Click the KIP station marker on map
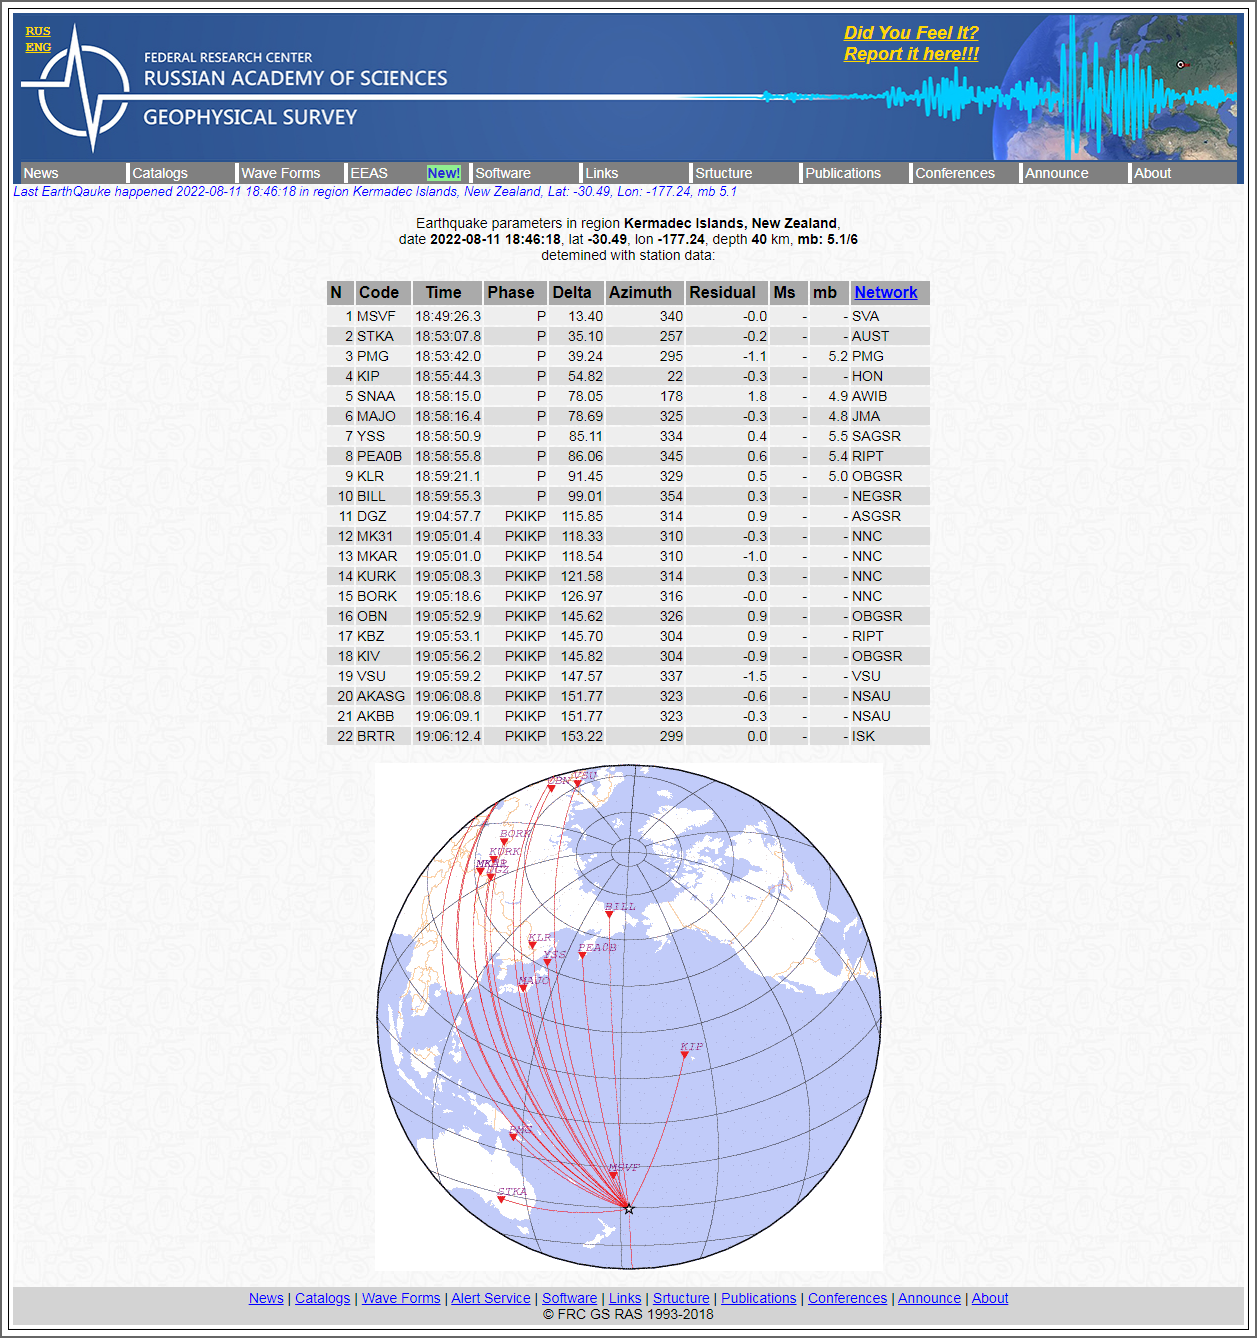 [x=685, y=1055]
